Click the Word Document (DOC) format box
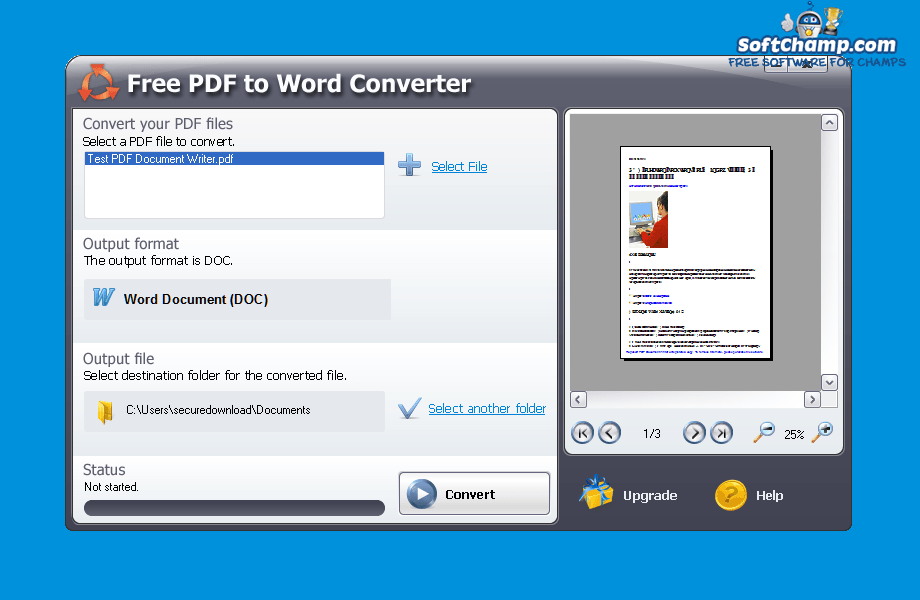Viewport: 920px width, 600px height. click(237, 299)
